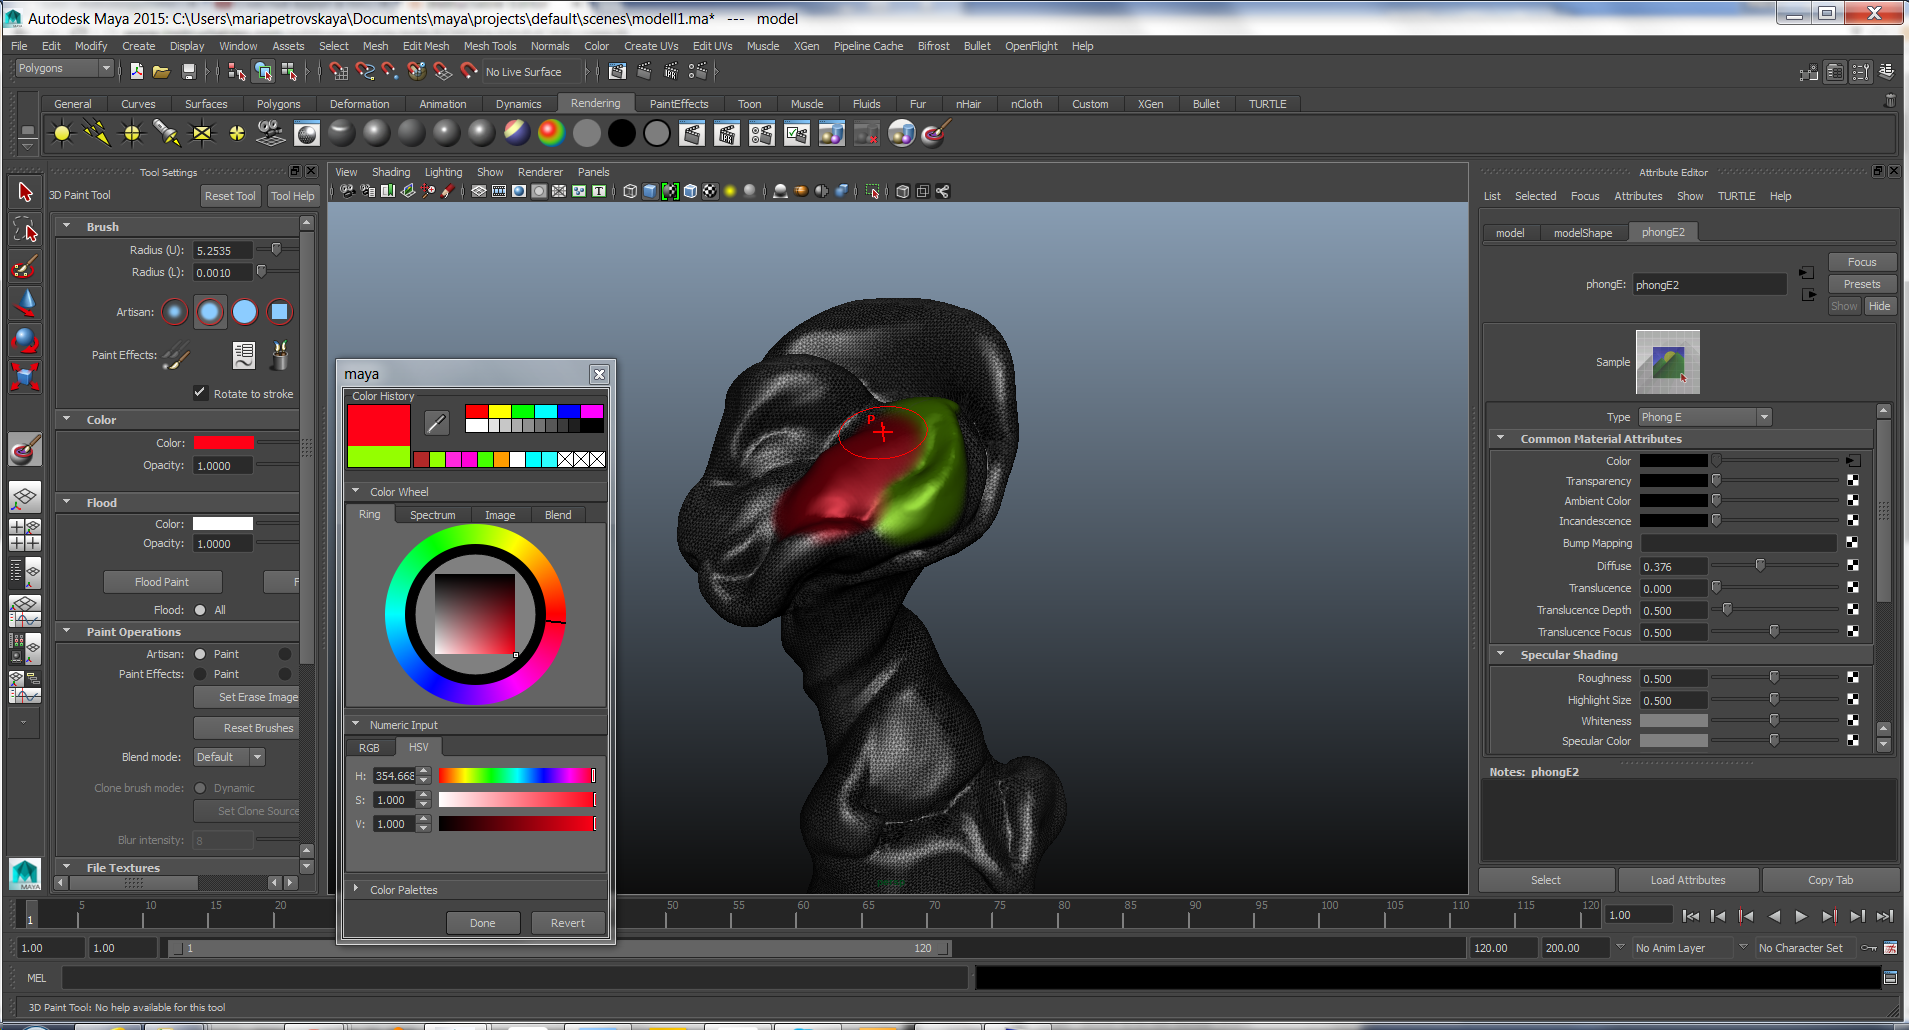This screenshot has height=1030, width=1909.
Task: Select the RGB numeric input tab
Action: [x=369, y=748]
